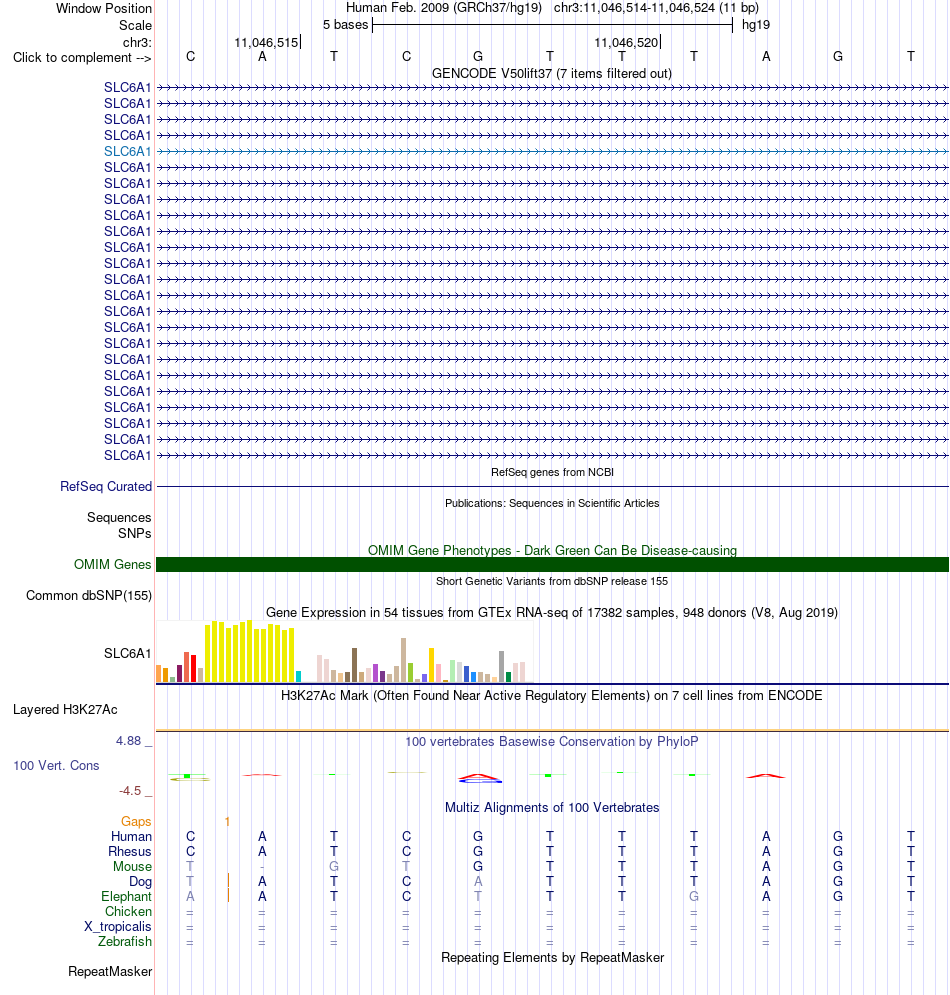Click 'Human Feb. 2009 (GRCh37/hg19)' assembly text
The height and width of the screenshot is (995, 950).
(x=444, y=8)
